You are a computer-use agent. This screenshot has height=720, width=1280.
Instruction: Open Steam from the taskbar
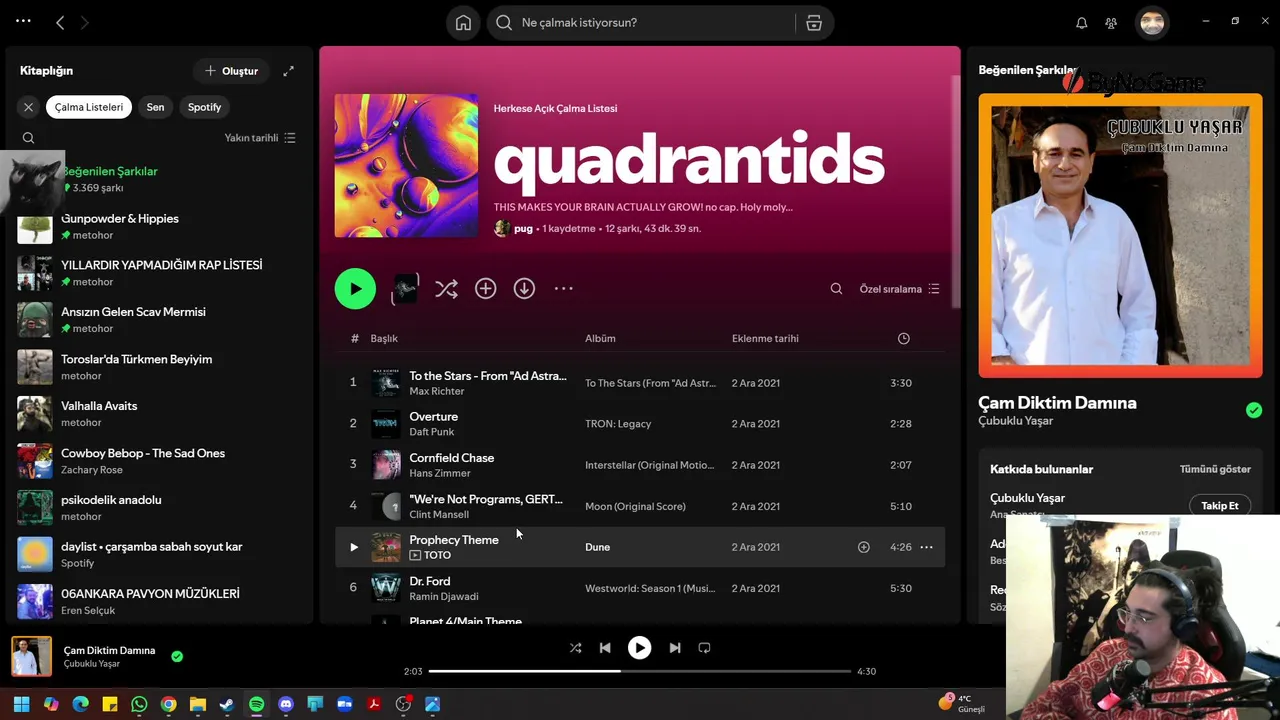(x=227, y=704)
